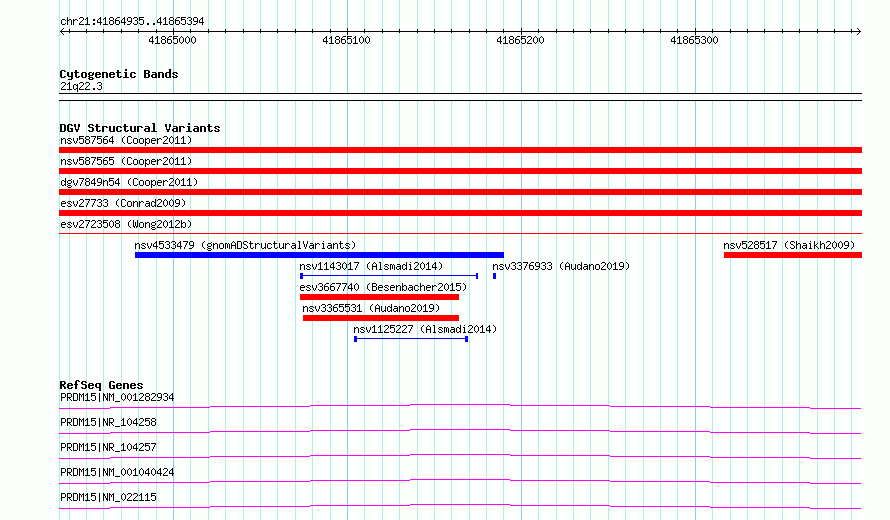The width and height of the screenshot is (890, 520).
Task: Select the blue nsv4533479 gnomAD variant bar
Action: (x=319, y=255)
